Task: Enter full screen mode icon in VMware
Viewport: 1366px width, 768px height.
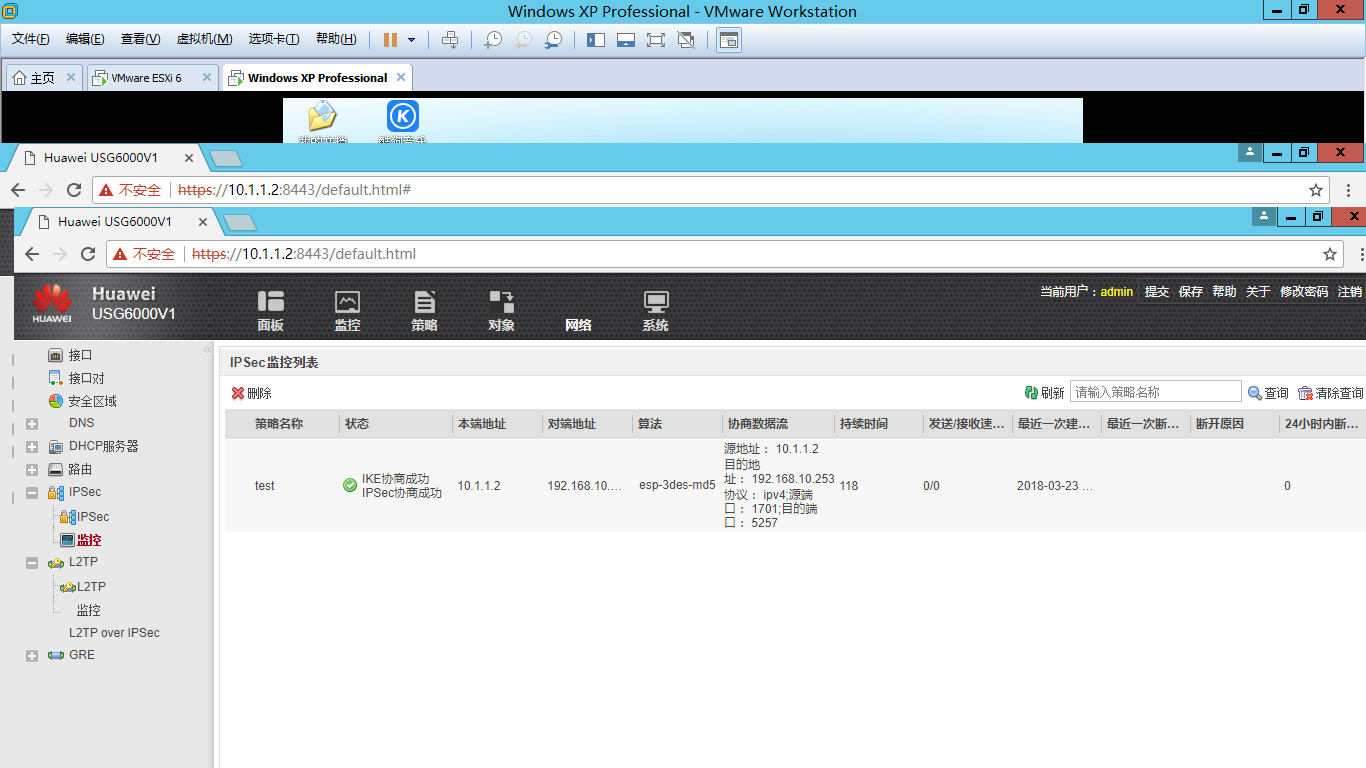Action: coord(656,40)
